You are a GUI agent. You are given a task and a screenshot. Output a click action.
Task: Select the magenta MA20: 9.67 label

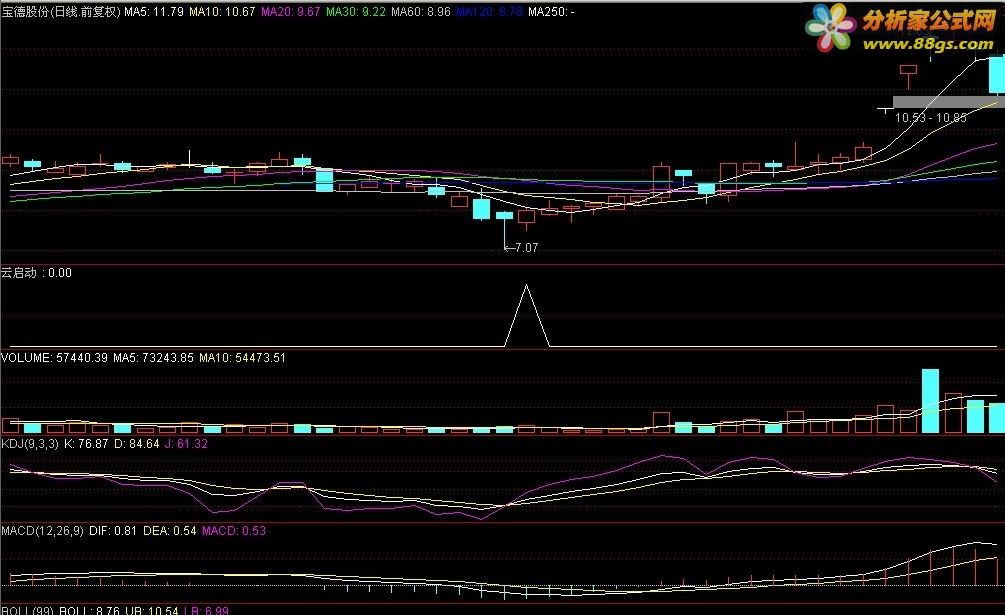[290, 12]
